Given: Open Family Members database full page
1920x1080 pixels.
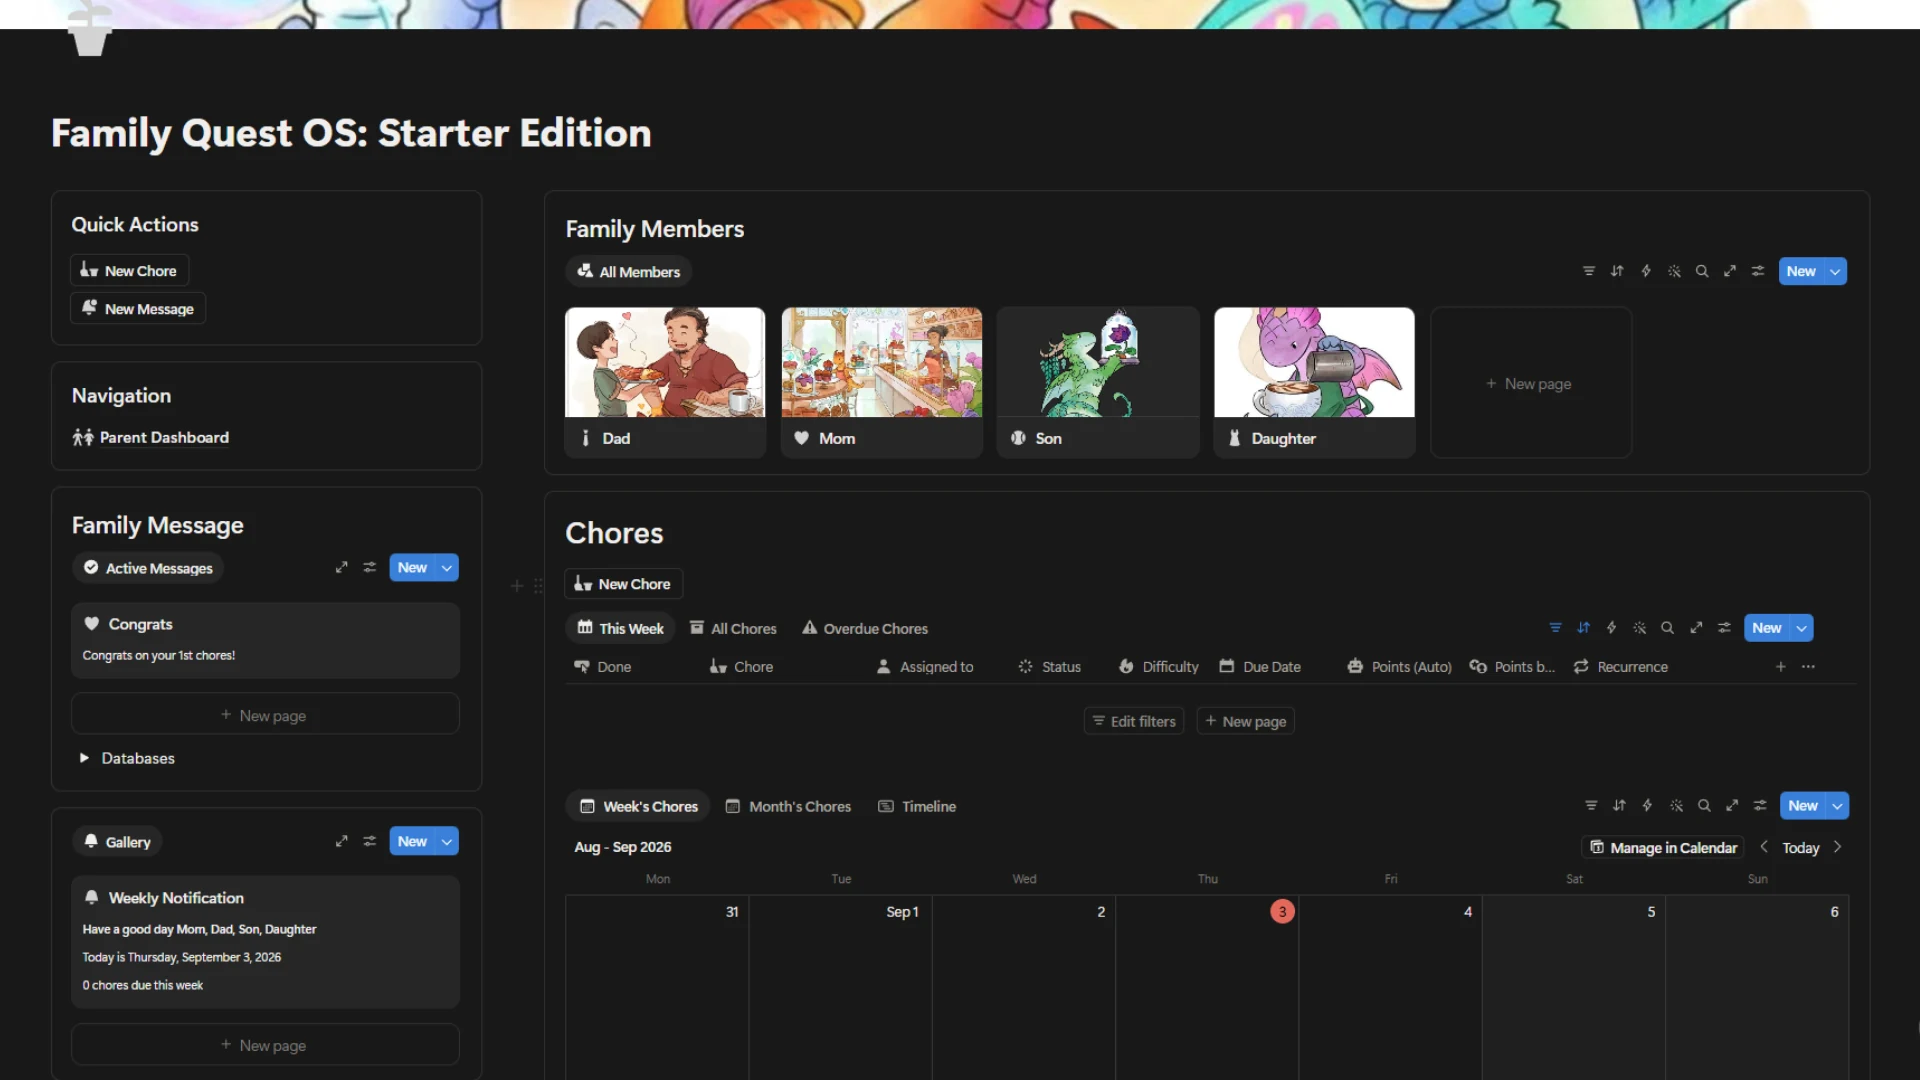Looking at the screenshot, I should (x=1729, y=271).
